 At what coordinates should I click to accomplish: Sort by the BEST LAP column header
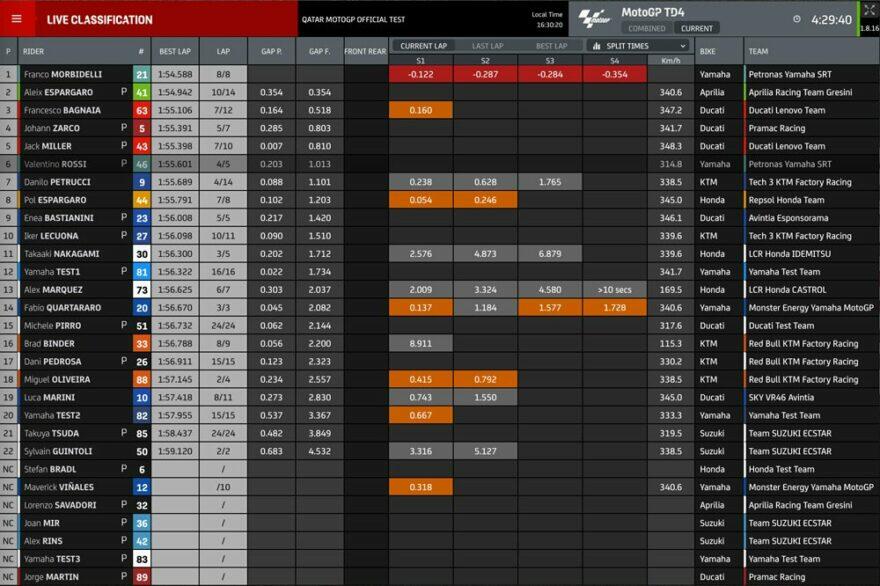(x=175, y=51)
